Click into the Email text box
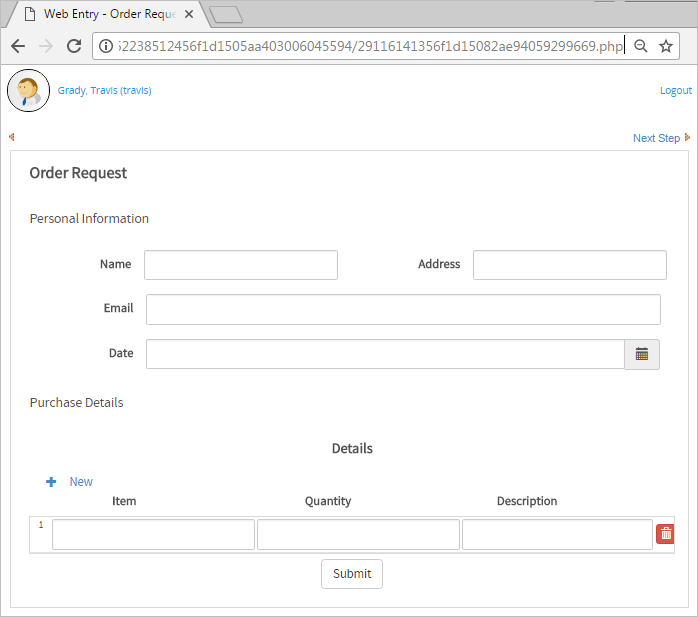The image size is (698, 617). pyautogui.click(x=403, y=309)
